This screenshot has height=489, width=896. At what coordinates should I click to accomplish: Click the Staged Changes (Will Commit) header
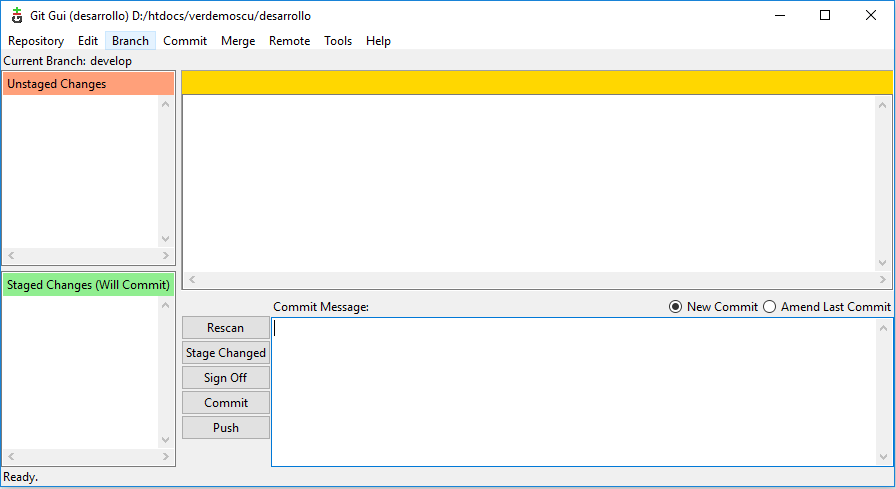coord(89,284)
